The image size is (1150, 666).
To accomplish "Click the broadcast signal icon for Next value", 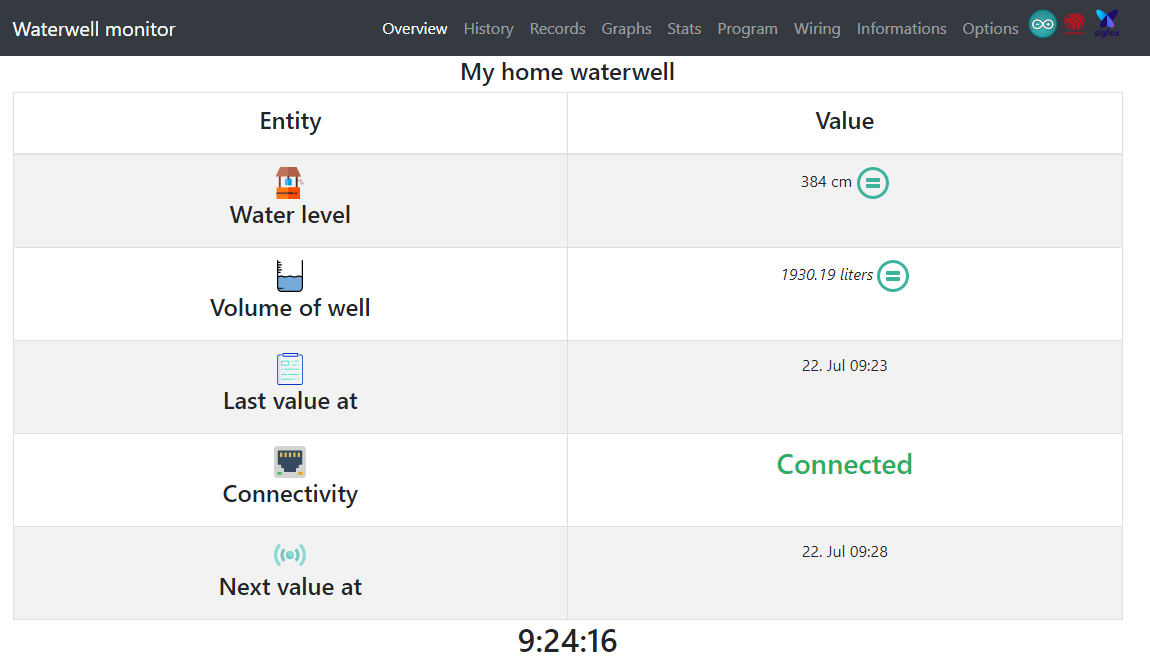I will (290, 555).
